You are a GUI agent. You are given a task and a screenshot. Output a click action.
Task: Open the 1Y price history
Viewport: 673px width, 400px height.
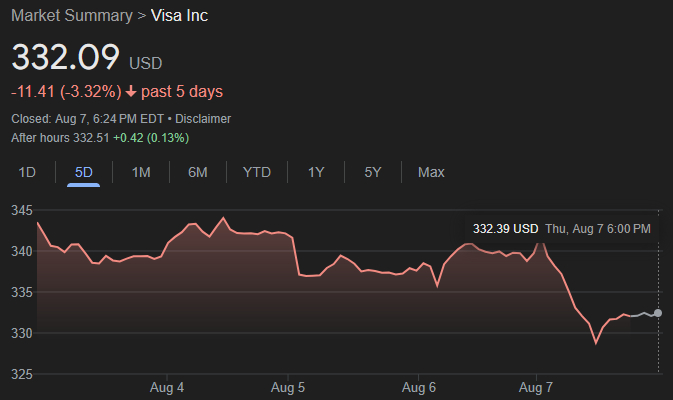(316, 172)
